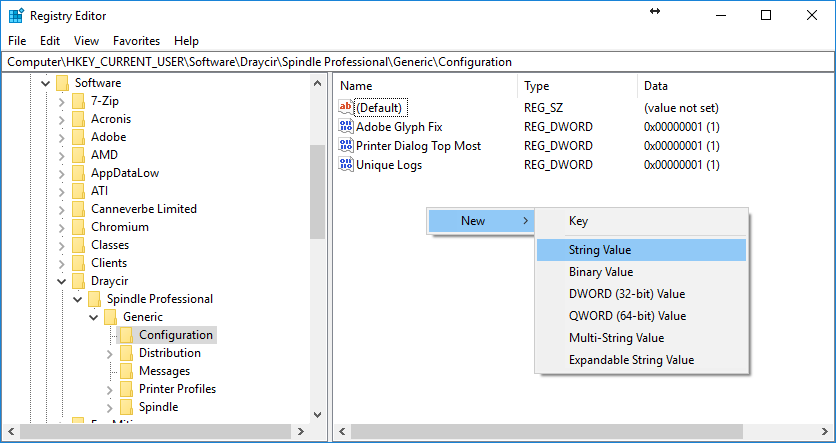Choose DWORD (32-bit) Value from submenu
This screenshot has height=443, width=836.
(x=641, y=294)
